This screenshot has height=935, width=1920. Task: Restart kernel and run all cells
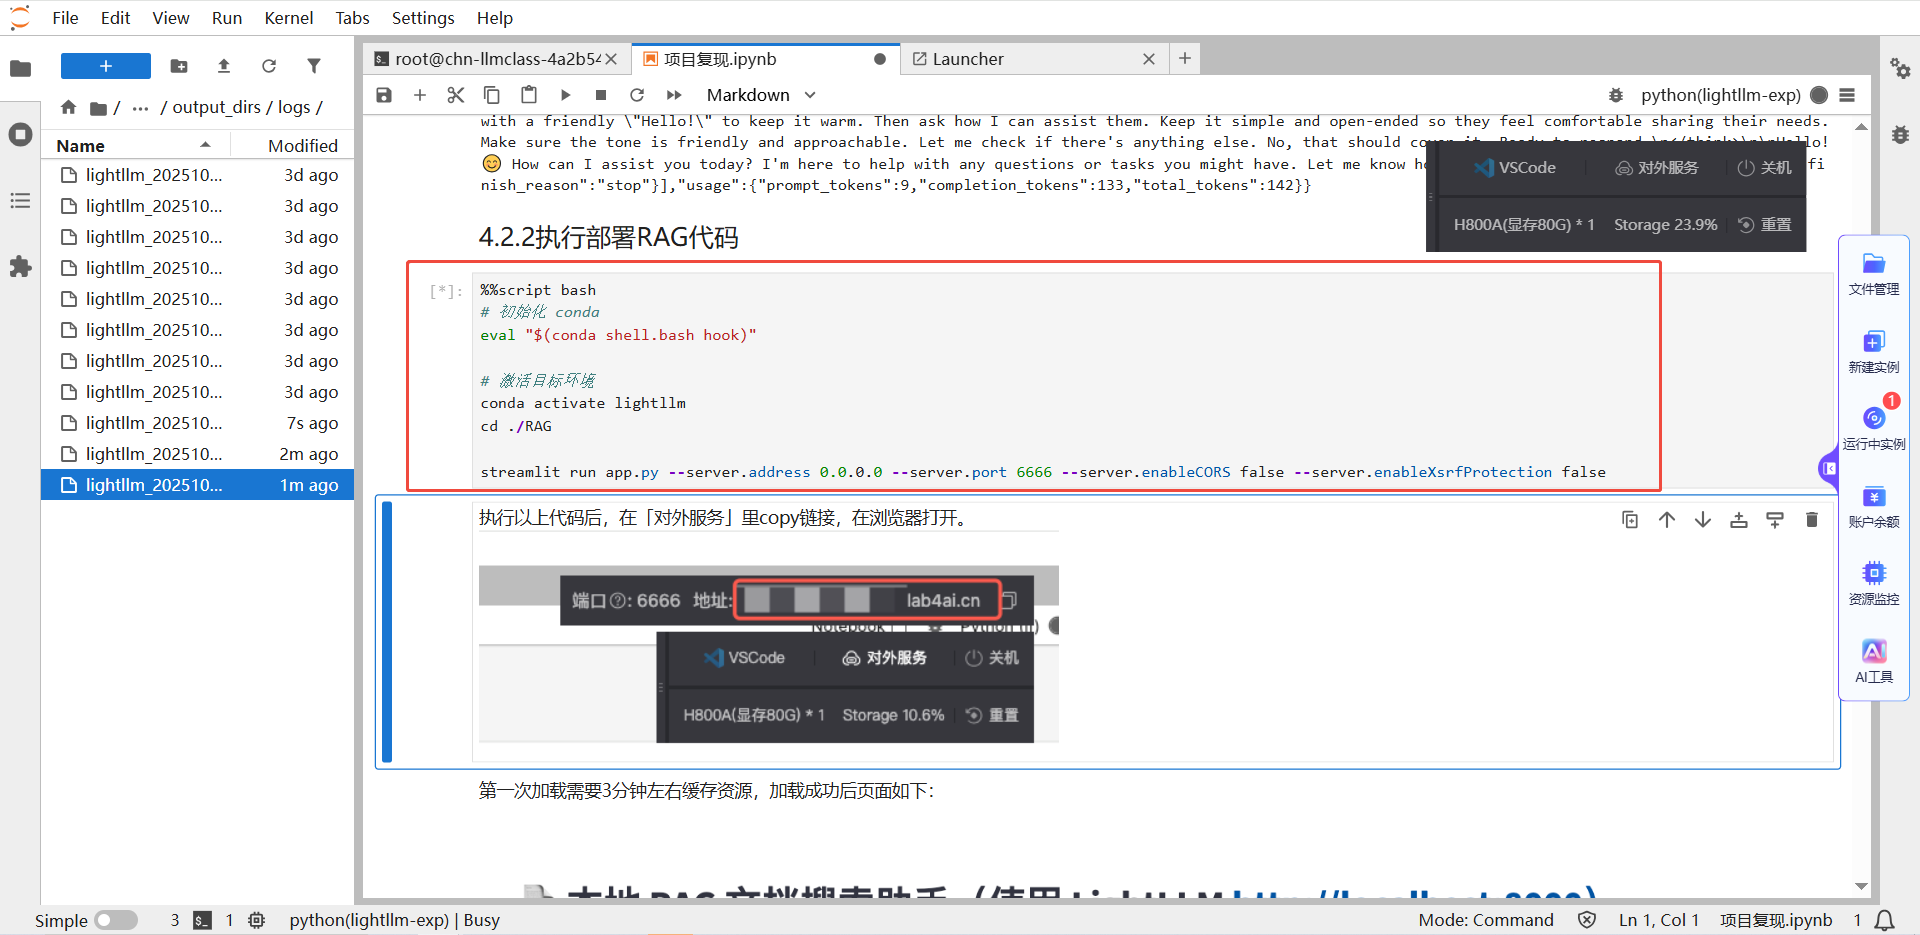click(674, 95)
